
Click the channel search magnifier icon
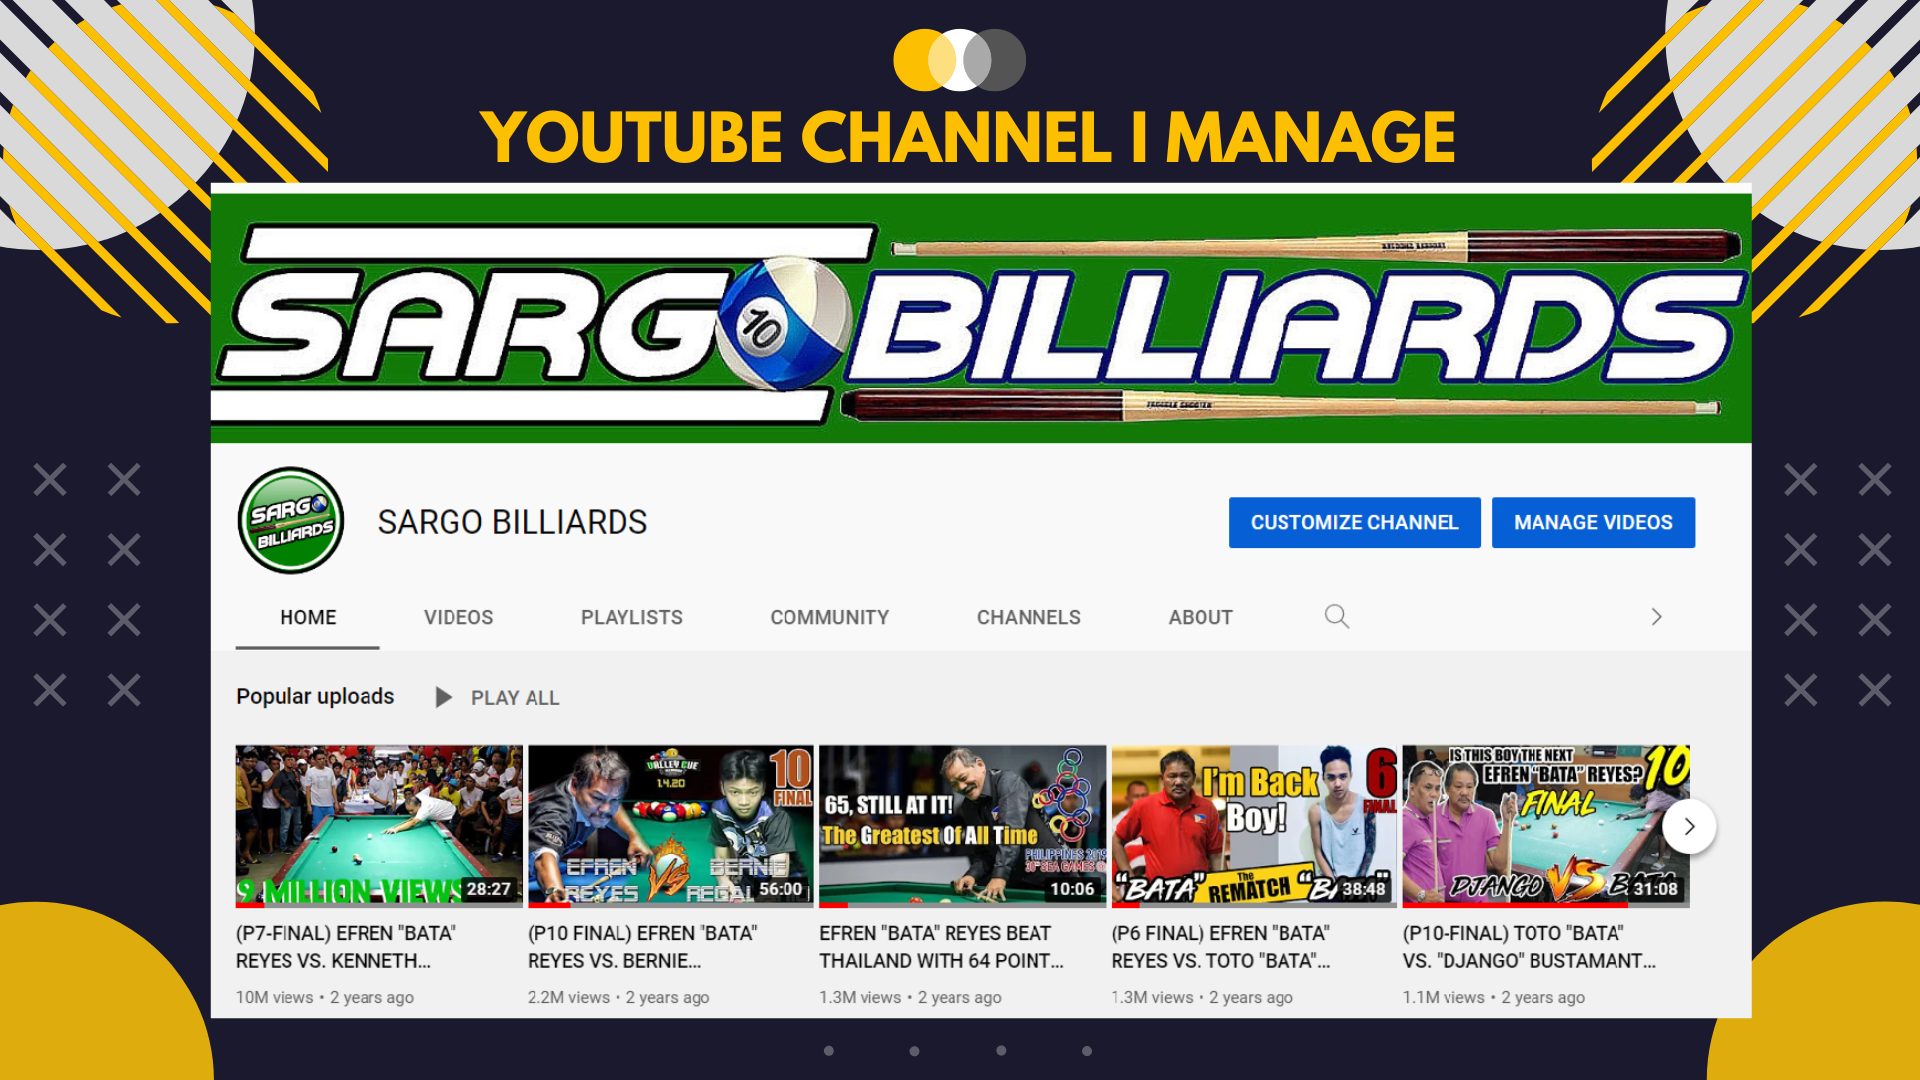click(1336, 617)
